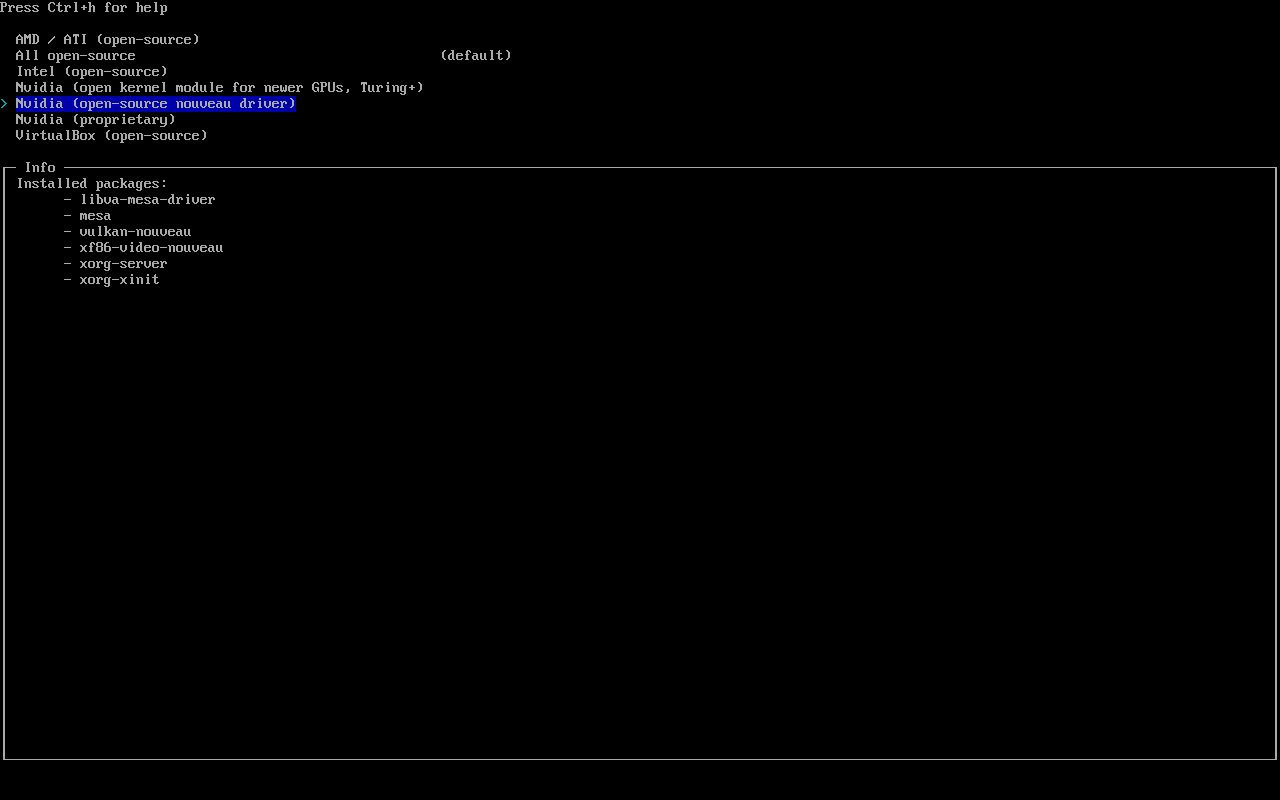Click the xf86-video-nouveau package entry

[x=151, y=247]
